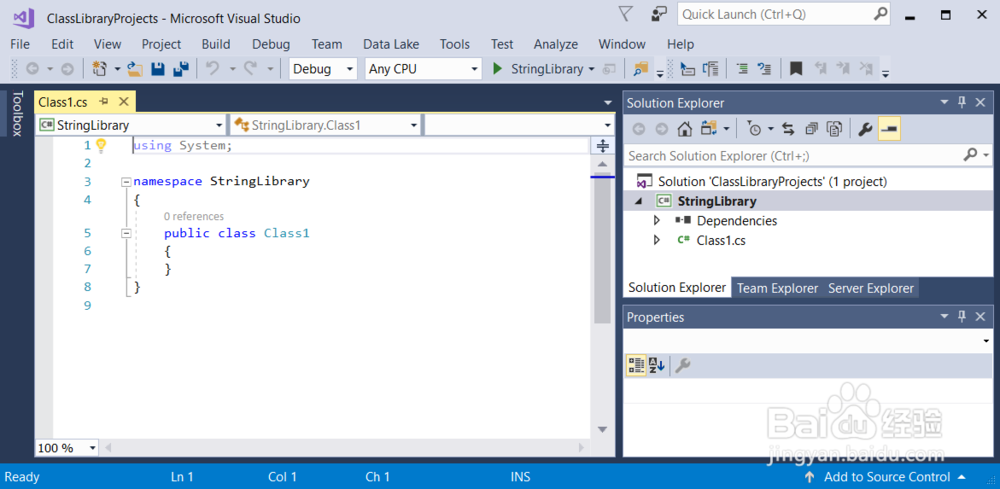Image resolution: width=1000 pixels, height=489 pixels.
Task: Click the Home icon in Solution Explorer
Action: 684,129
